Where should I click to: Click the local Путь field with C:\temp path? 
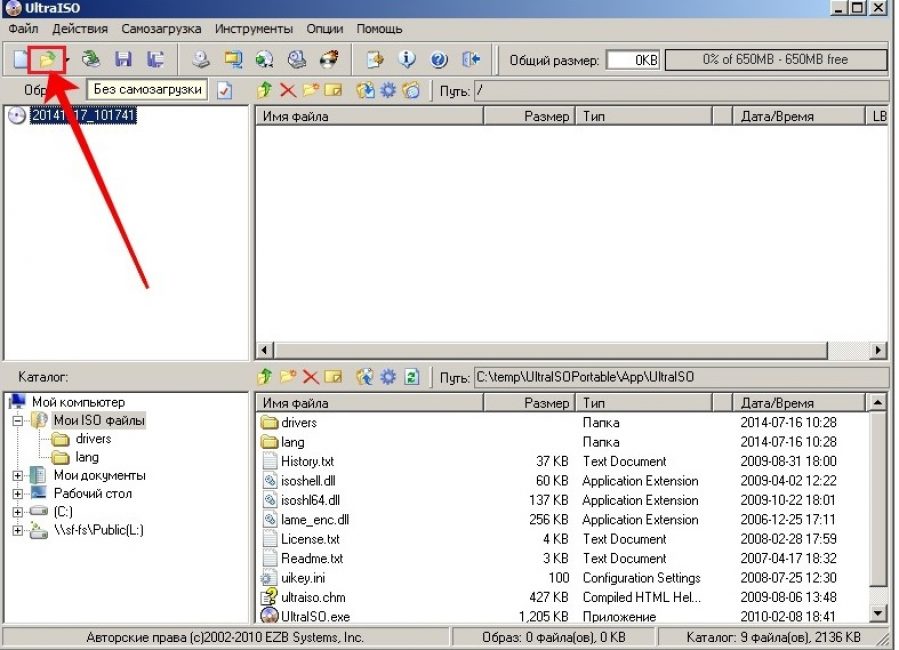[x=681, y=377]
